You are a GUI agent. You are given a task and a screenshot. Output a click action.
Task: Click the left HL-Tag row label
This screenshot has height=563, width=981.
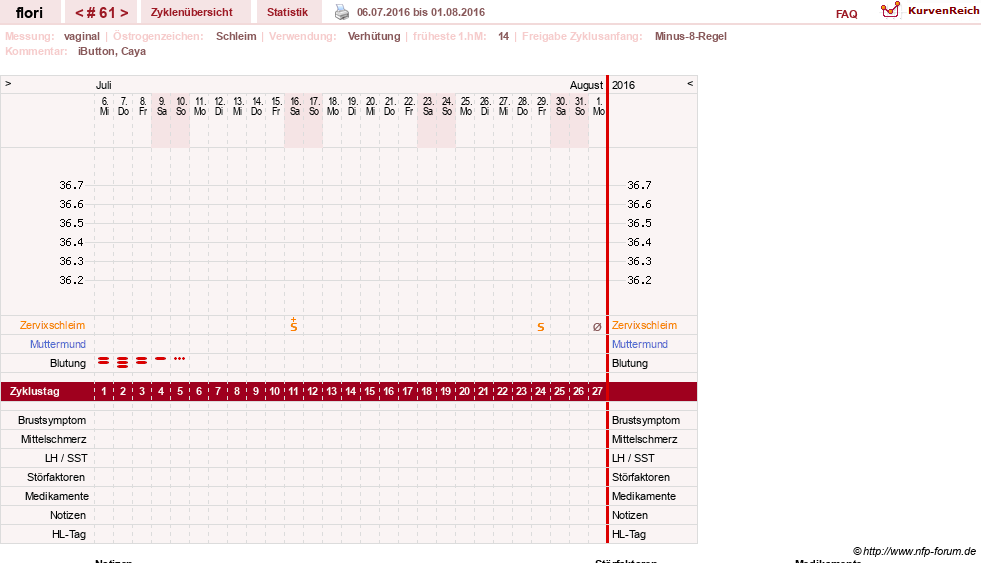pyautogui.click(x=69, y=534)
